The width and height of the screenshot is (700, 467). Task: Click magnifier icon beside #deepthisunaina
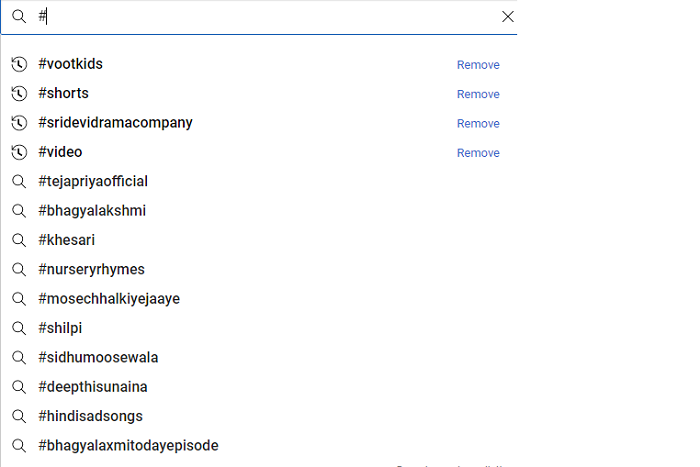[x=19, y=387]
